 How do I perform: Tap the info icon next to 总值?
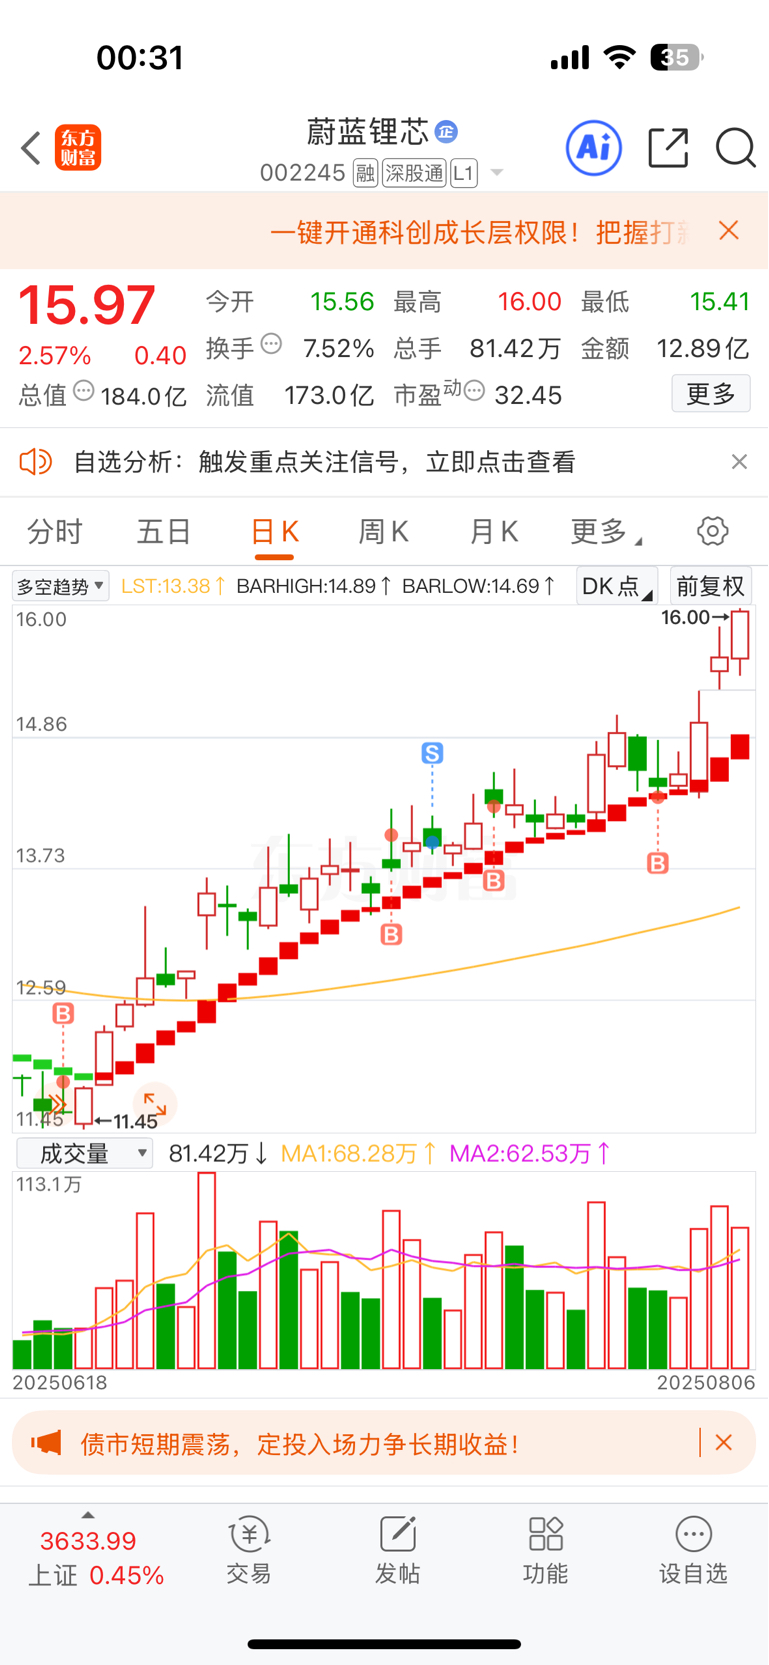tap(84, 391)
